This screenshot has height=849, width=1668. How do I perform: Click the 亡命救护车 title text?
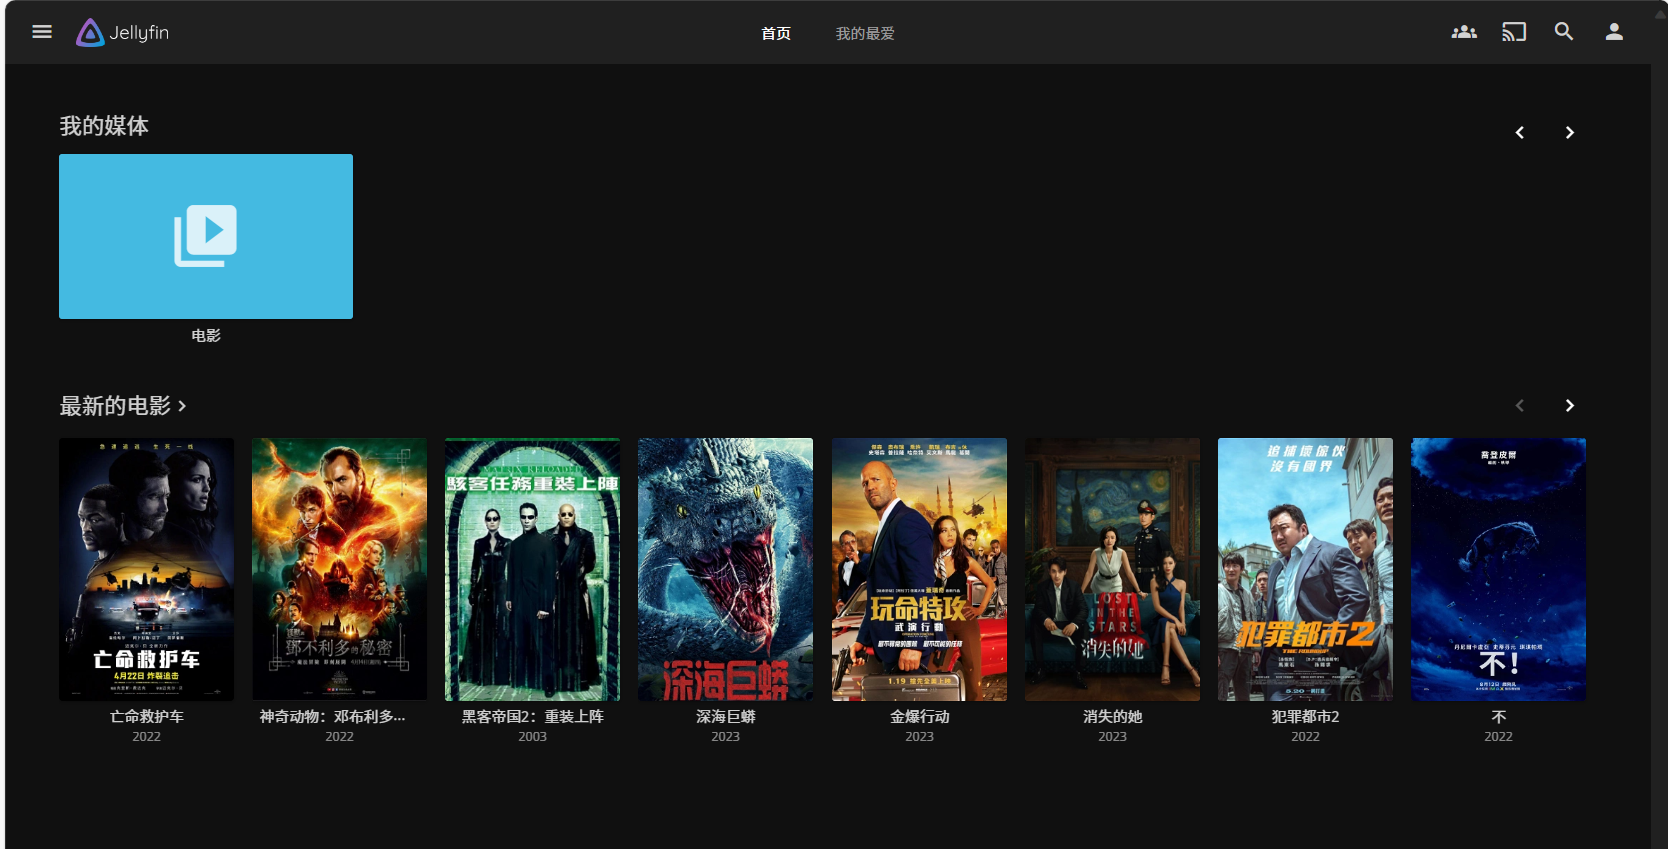click(x=146, y=716)
